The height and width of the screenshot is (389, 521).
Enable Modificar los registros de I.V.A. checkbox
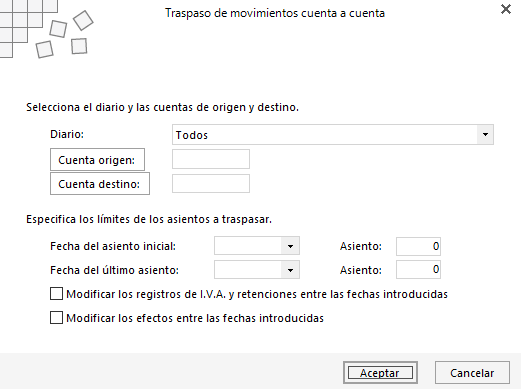pyautogui.click(x=56, y=294)
